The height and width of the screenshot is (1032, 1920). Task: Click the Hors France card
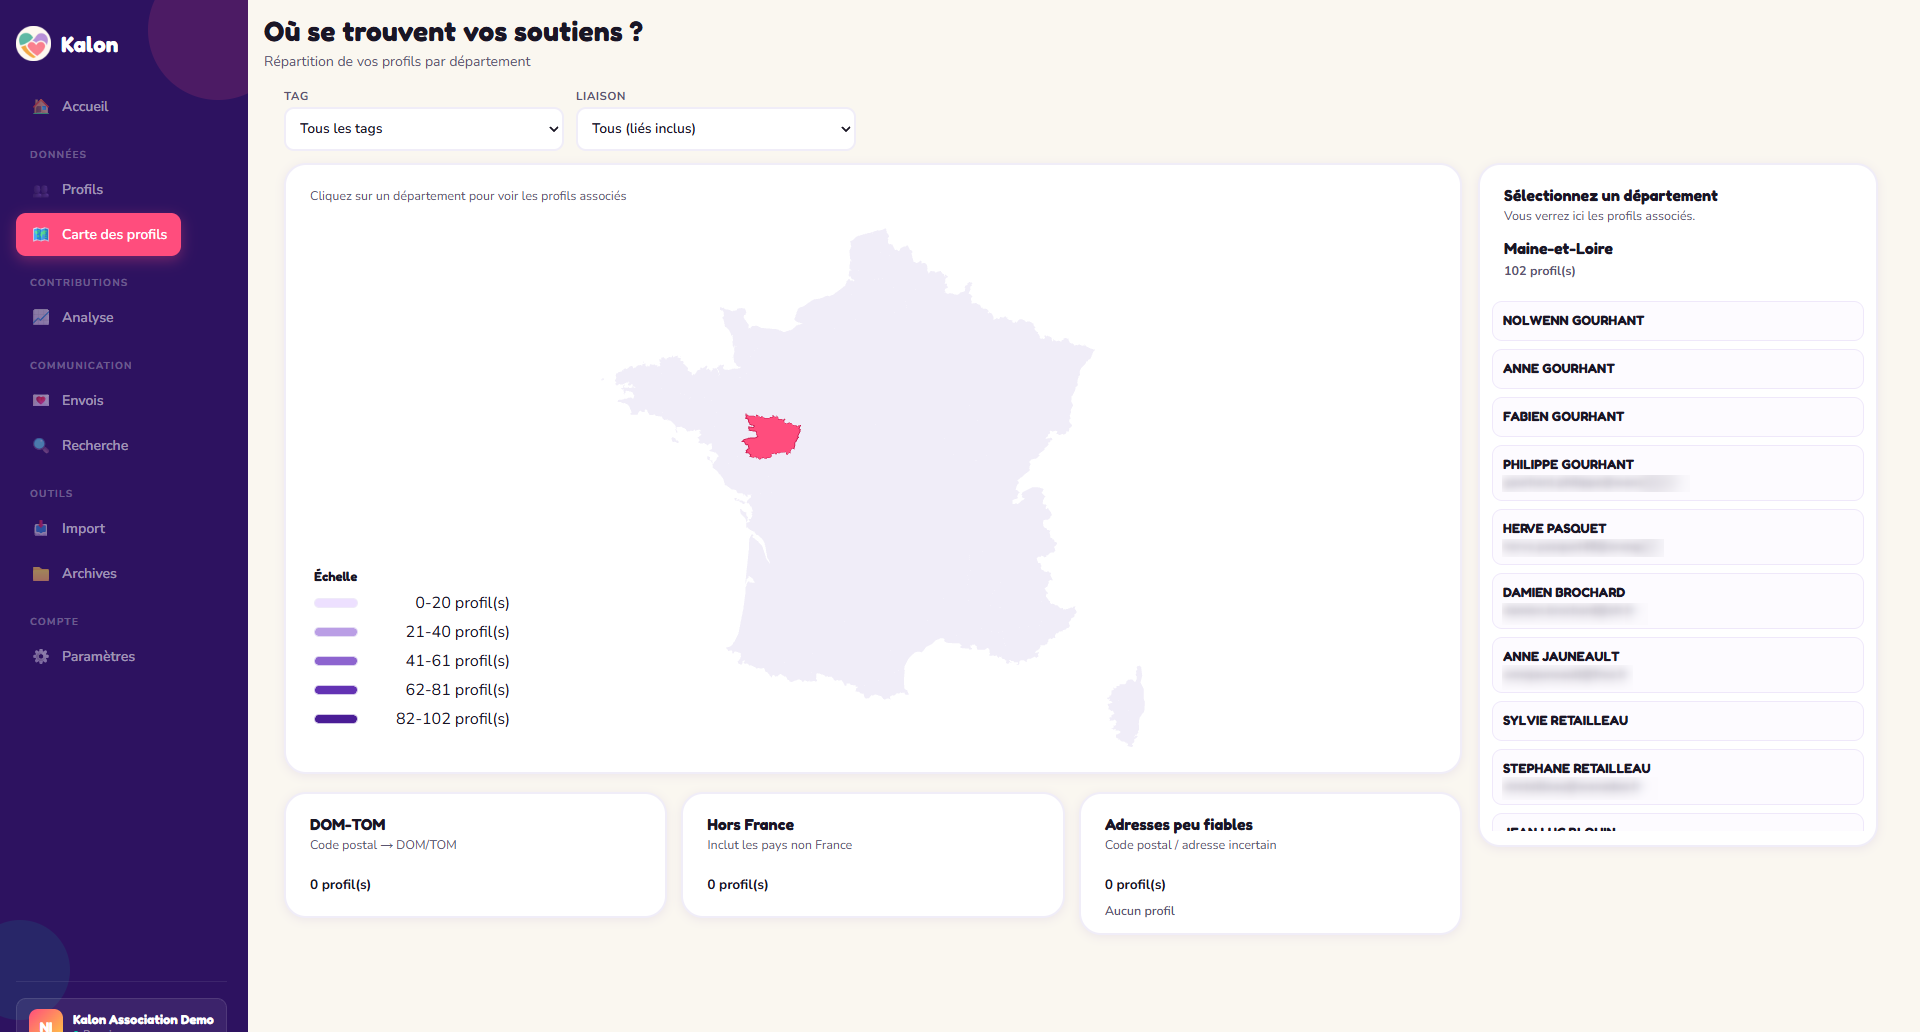click(x=872, y=855)
